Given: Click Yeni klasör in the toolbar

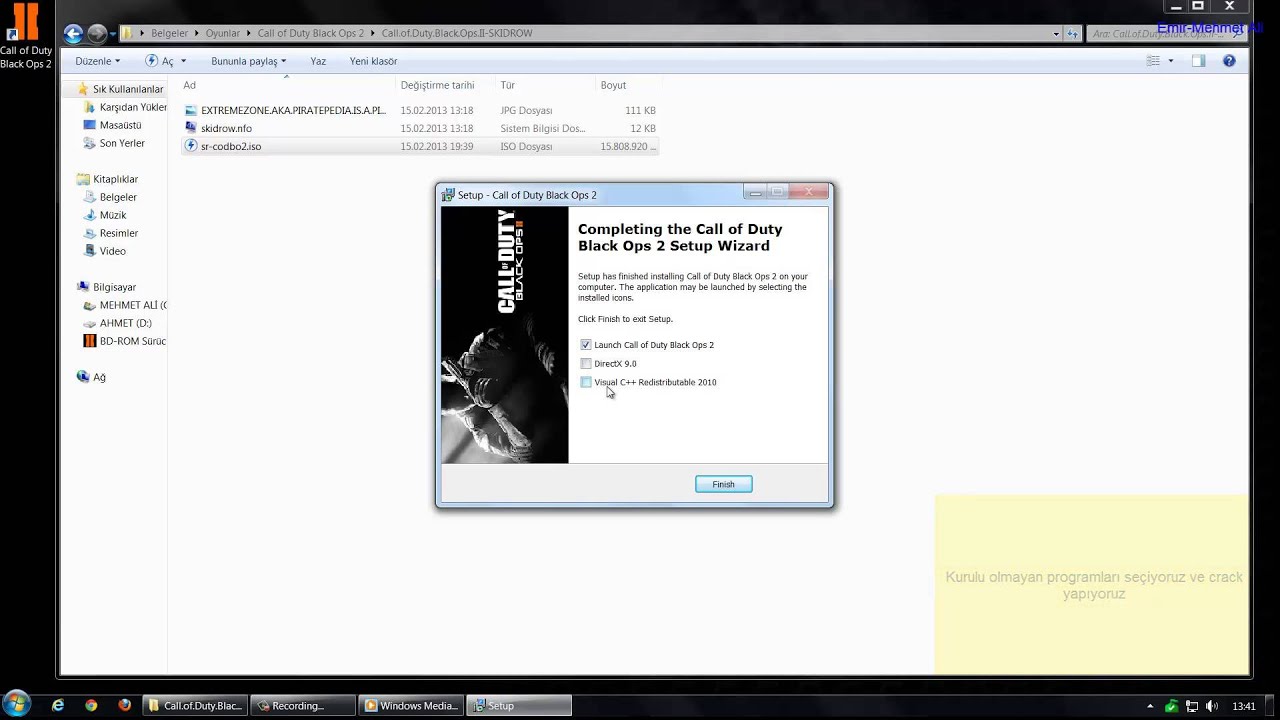Looking at the screenshot, I should click(373, 61).
